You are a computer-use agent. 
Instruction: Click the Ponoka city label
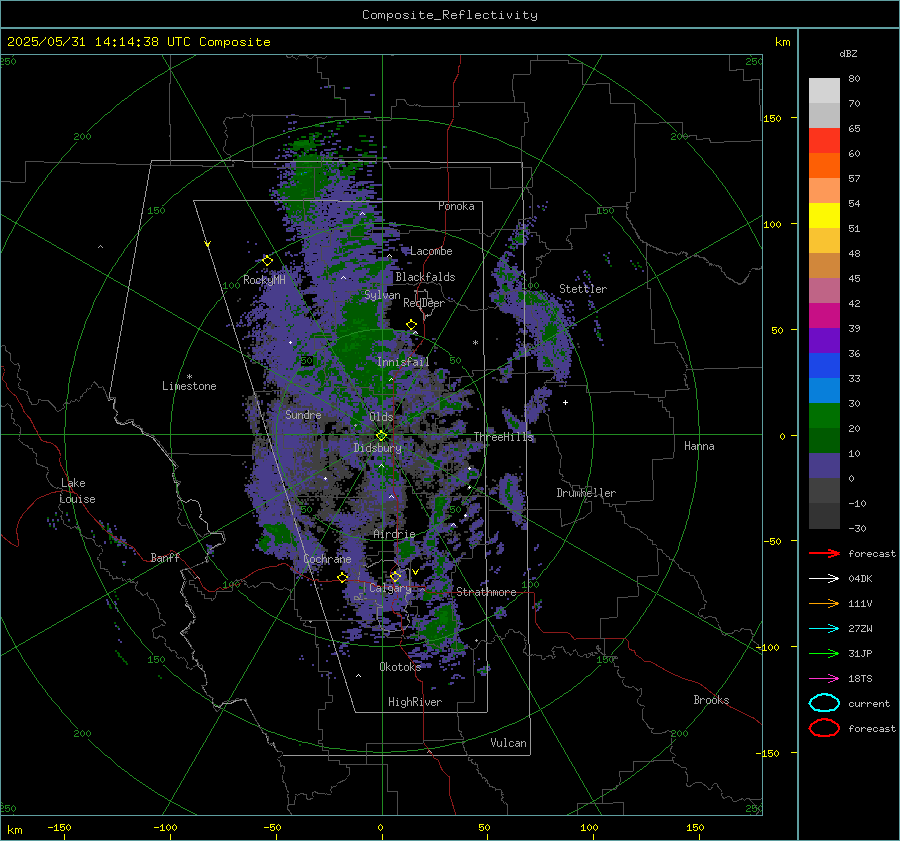[x=456, y=206]
